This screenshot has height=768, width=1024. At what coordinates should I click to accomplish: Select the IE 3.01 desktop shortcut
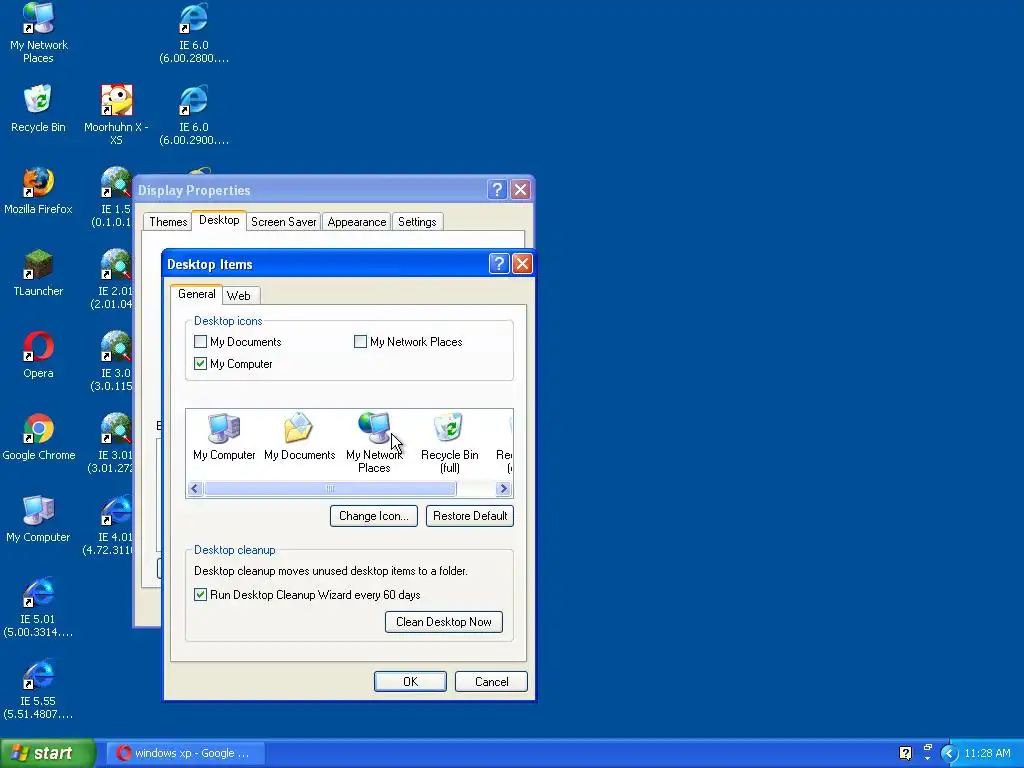114,443
